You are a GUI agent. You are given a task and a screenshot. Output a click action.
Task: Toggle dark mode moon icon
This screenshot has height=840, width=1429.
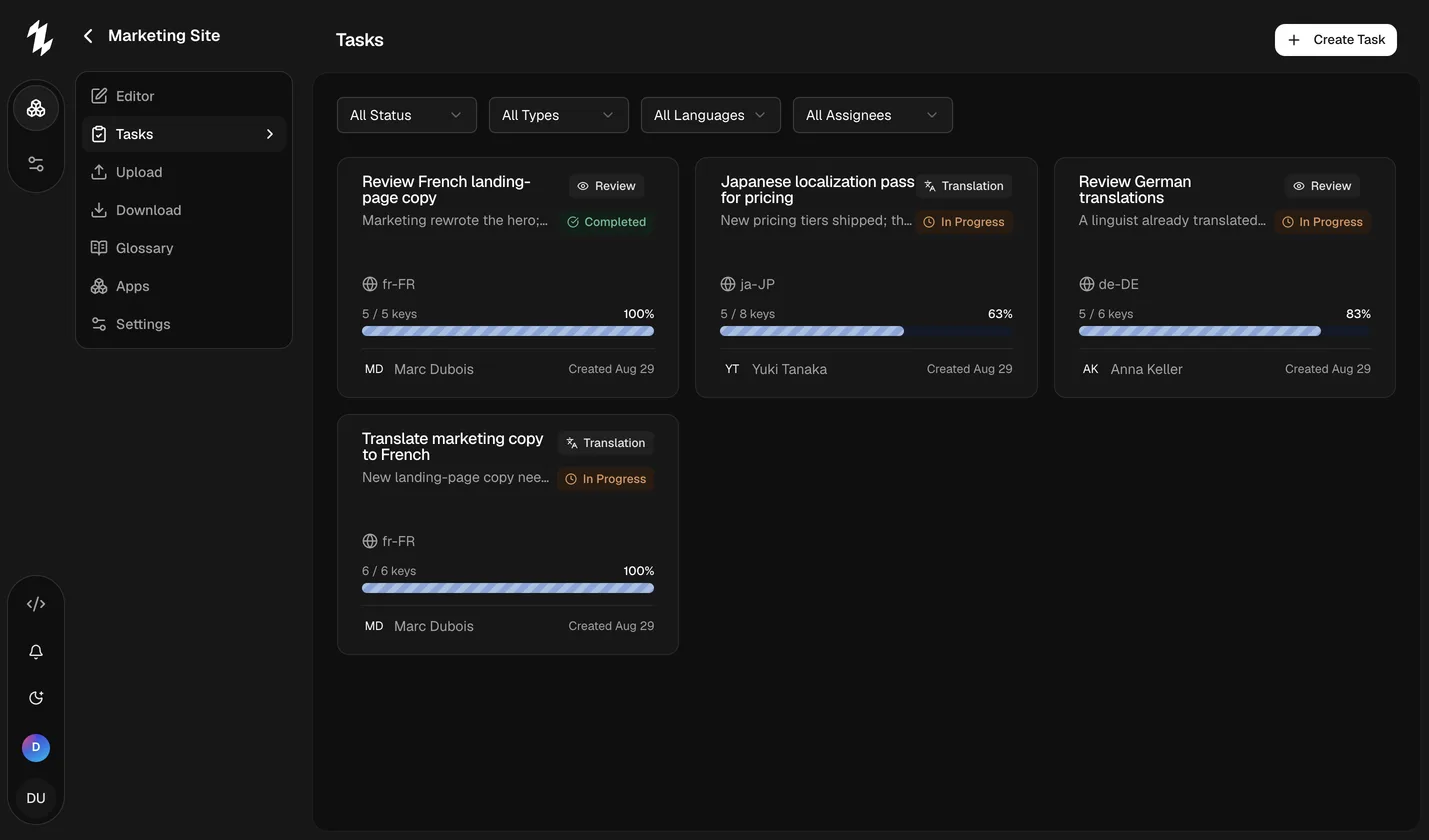point(36,698)
